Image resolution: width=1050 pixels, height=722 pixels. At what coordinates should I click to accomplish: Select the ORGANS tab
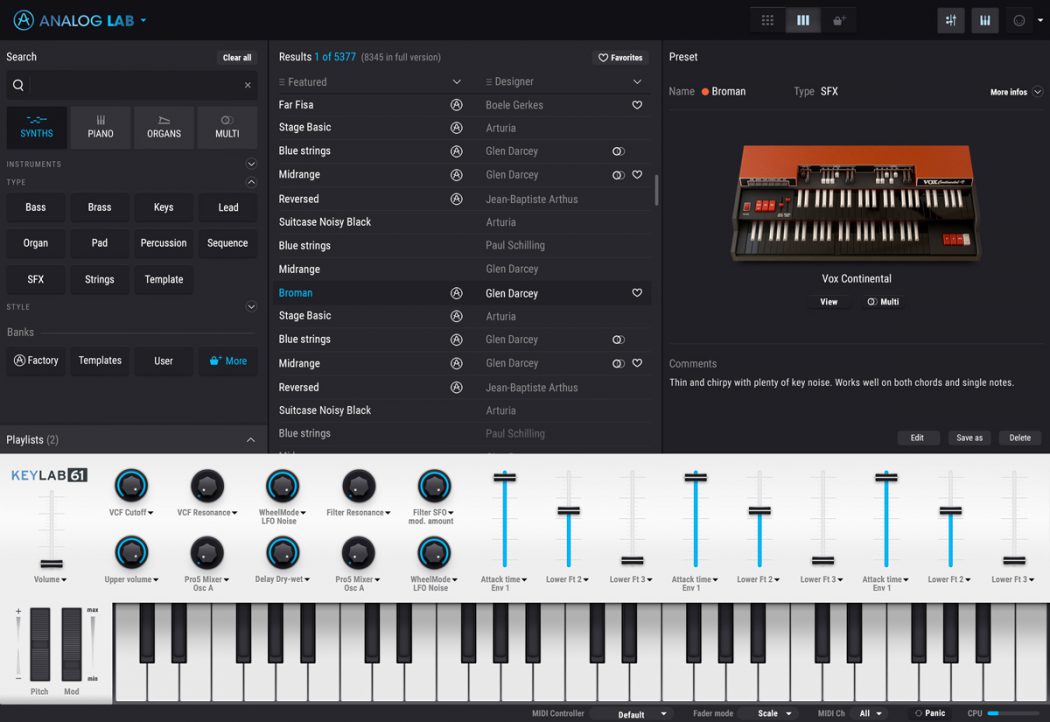pos(164,127)
